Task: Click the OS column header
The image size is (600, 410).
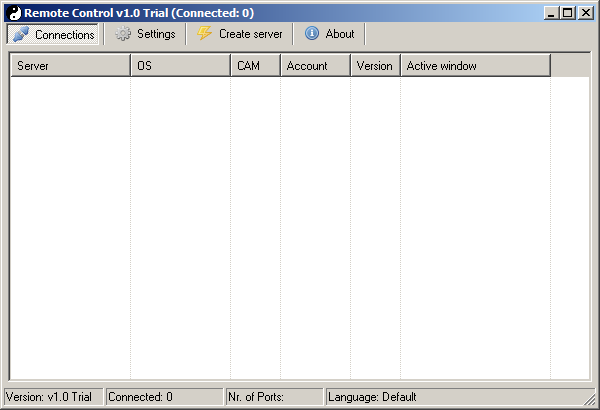Action: [180, 66]
